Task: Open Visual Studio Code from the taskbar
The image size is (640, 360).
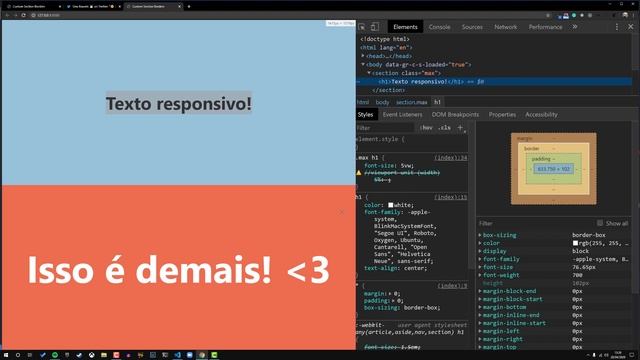Action: tap(178, 355)
